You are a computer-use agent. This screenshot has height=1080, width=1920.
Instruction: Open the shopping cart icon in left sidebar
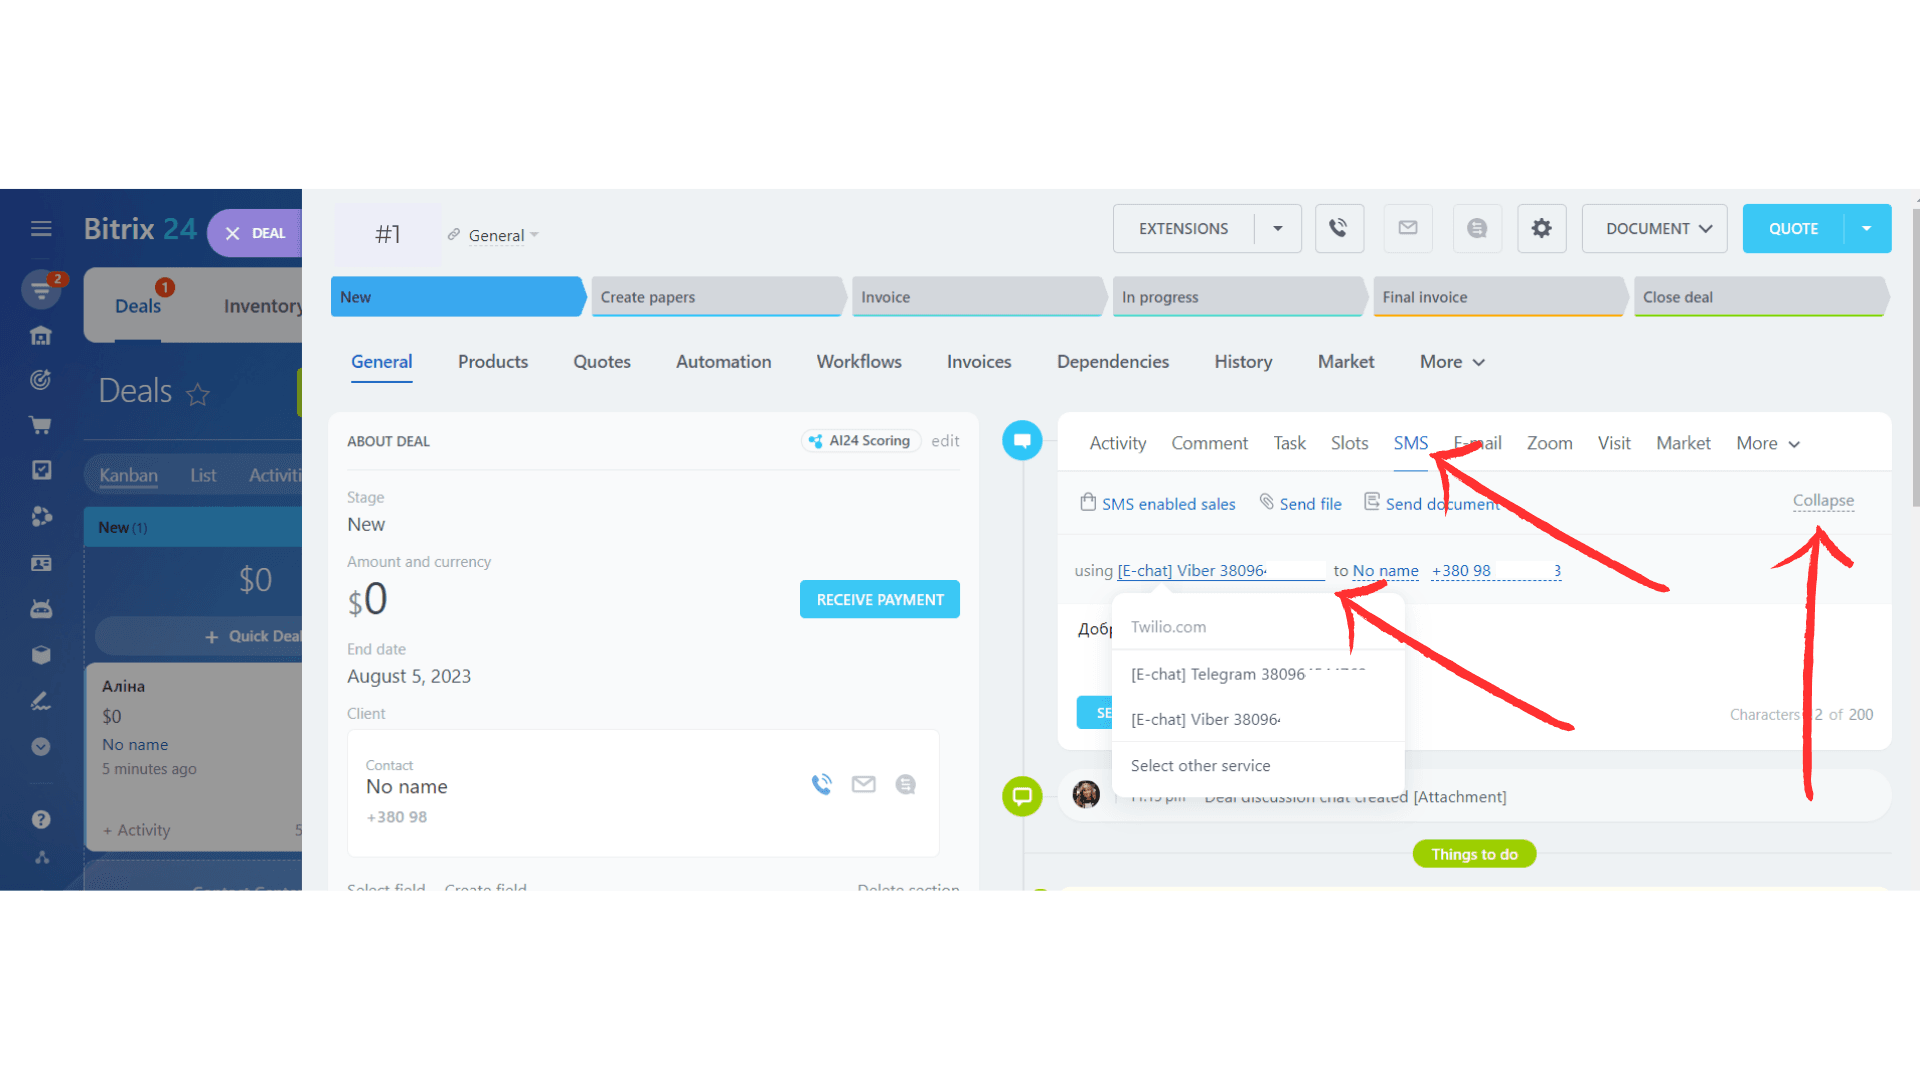click(x=40, y=425)
